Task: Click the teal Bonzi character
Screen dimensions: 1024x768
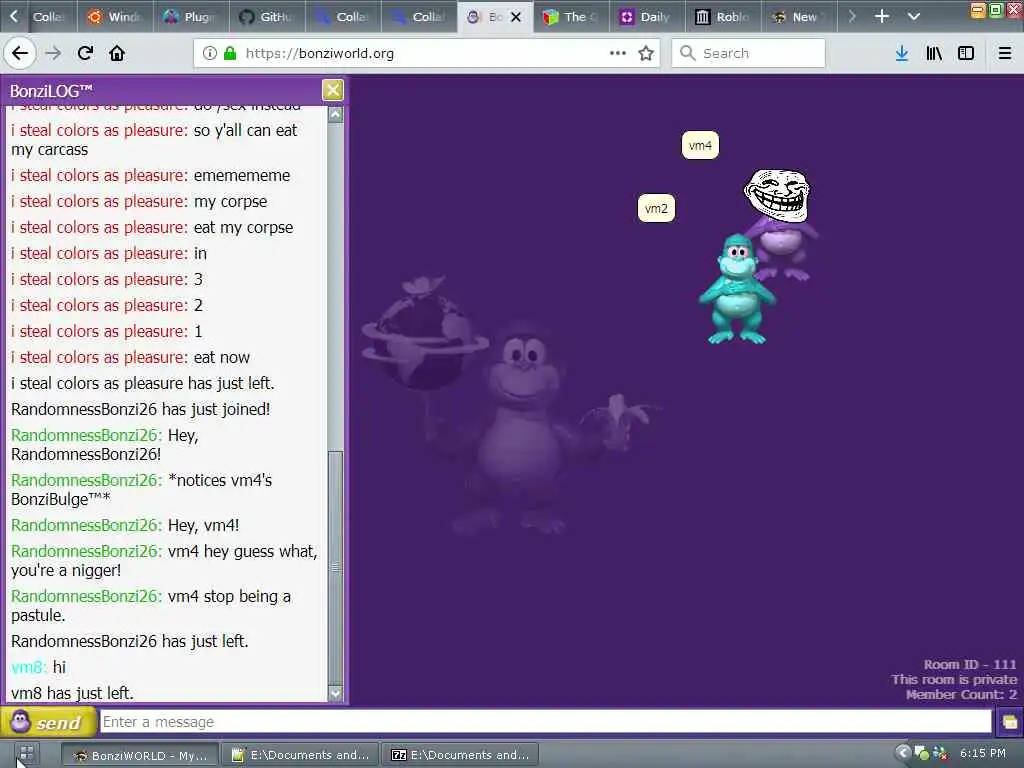Action: pos(737,289)
